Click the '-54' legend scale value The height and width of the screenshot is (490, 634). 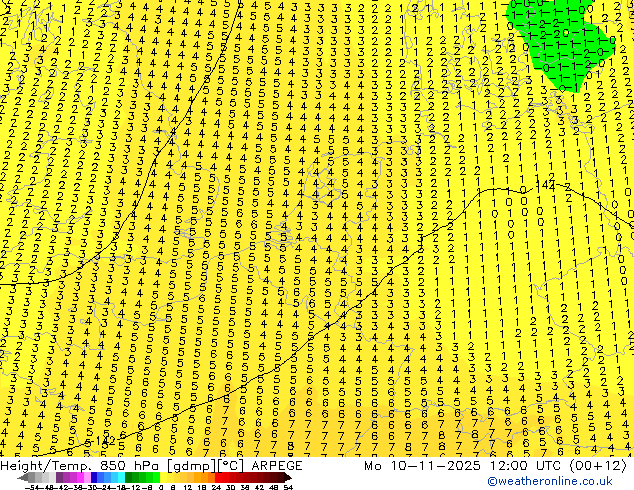coord(32,487)
